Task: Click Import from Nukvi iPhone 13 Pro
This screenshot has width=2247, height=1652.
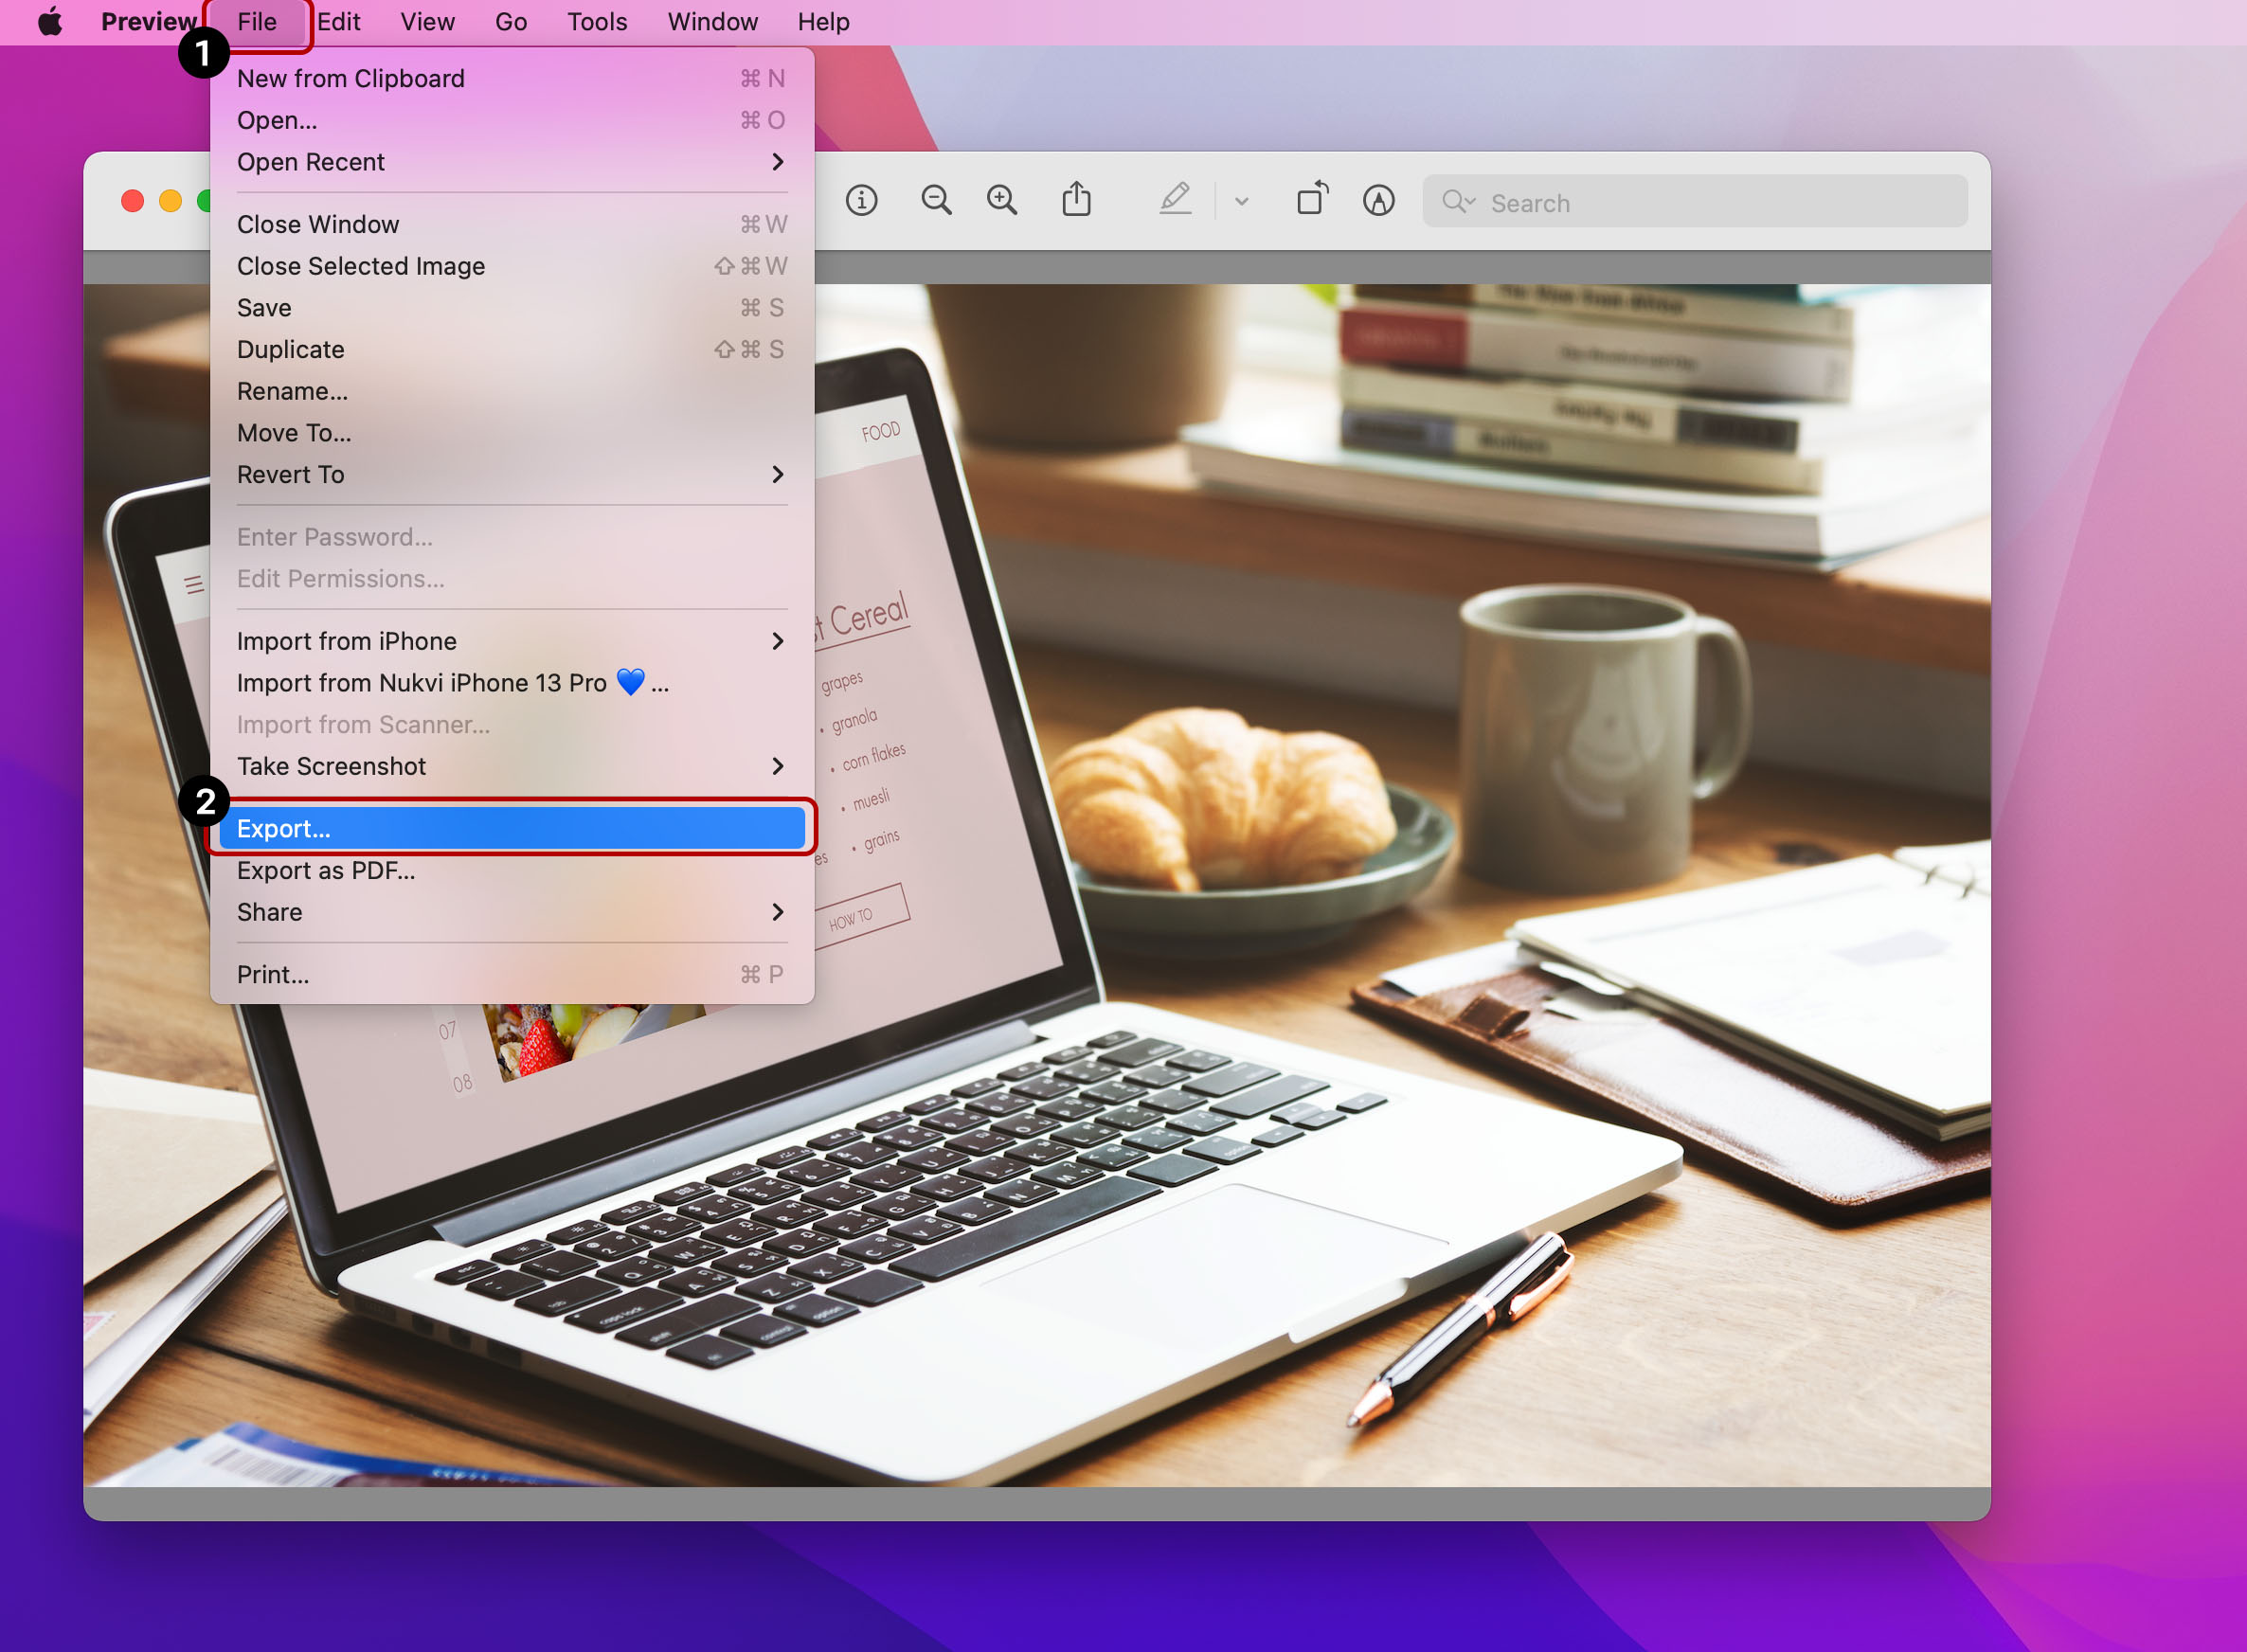Action: tap(452, 683)
